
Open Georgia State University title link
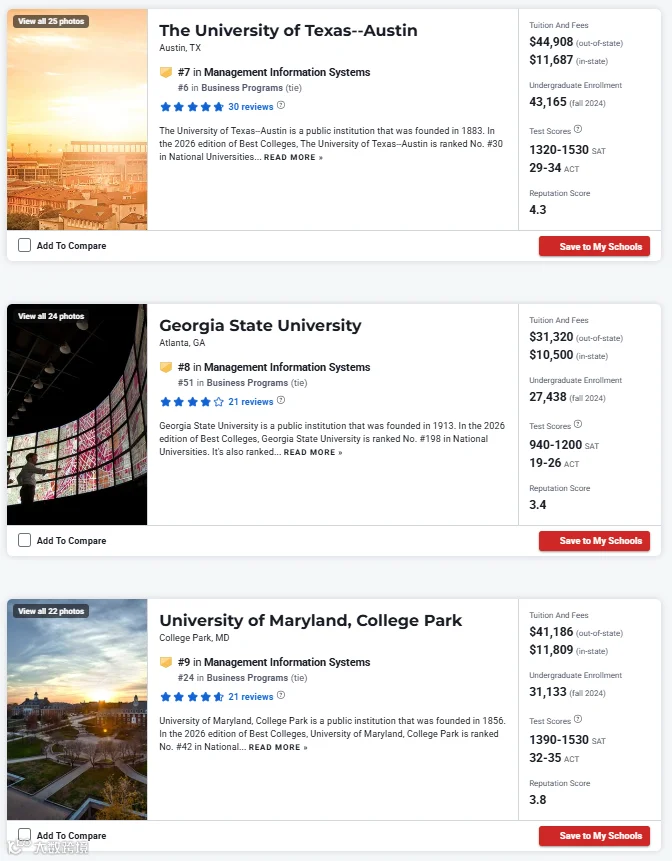(x=260, y=325)
